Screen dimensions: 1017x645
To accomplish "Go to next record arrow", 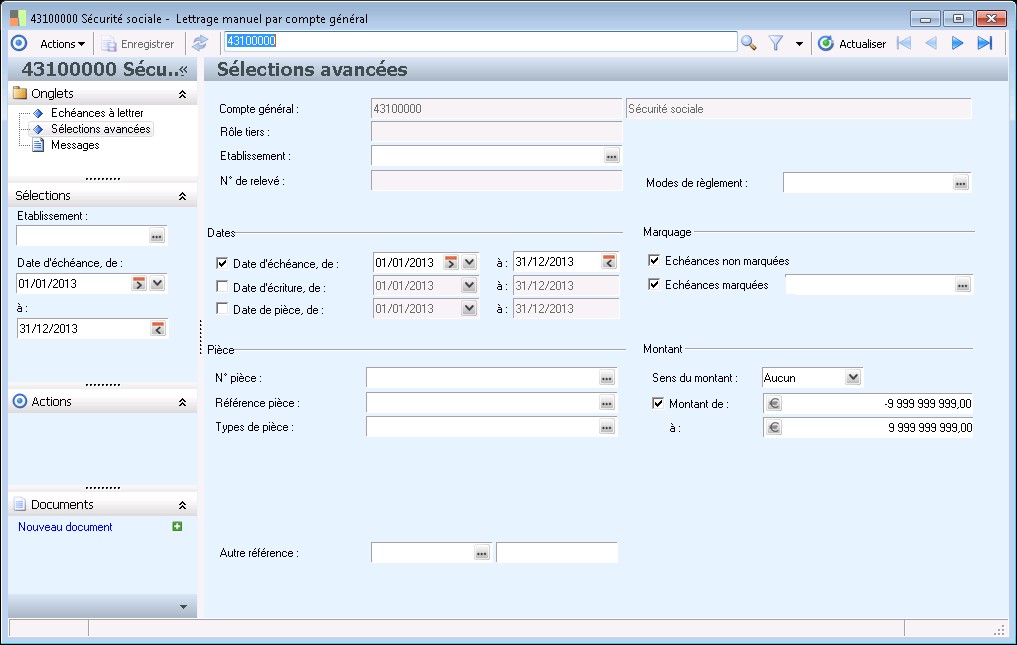I will click(957, 43).
